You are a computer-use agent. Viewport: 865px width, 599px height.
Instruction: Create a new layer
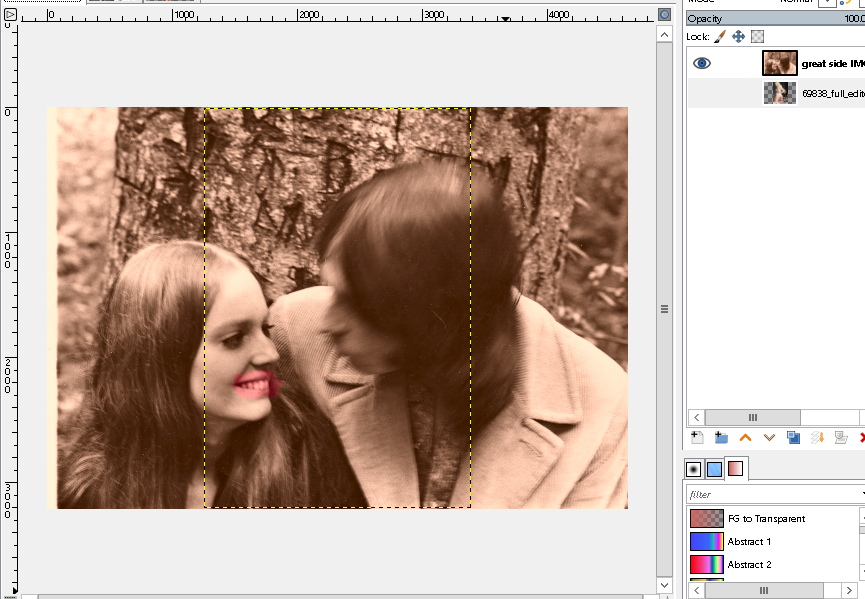click(697, 437)
